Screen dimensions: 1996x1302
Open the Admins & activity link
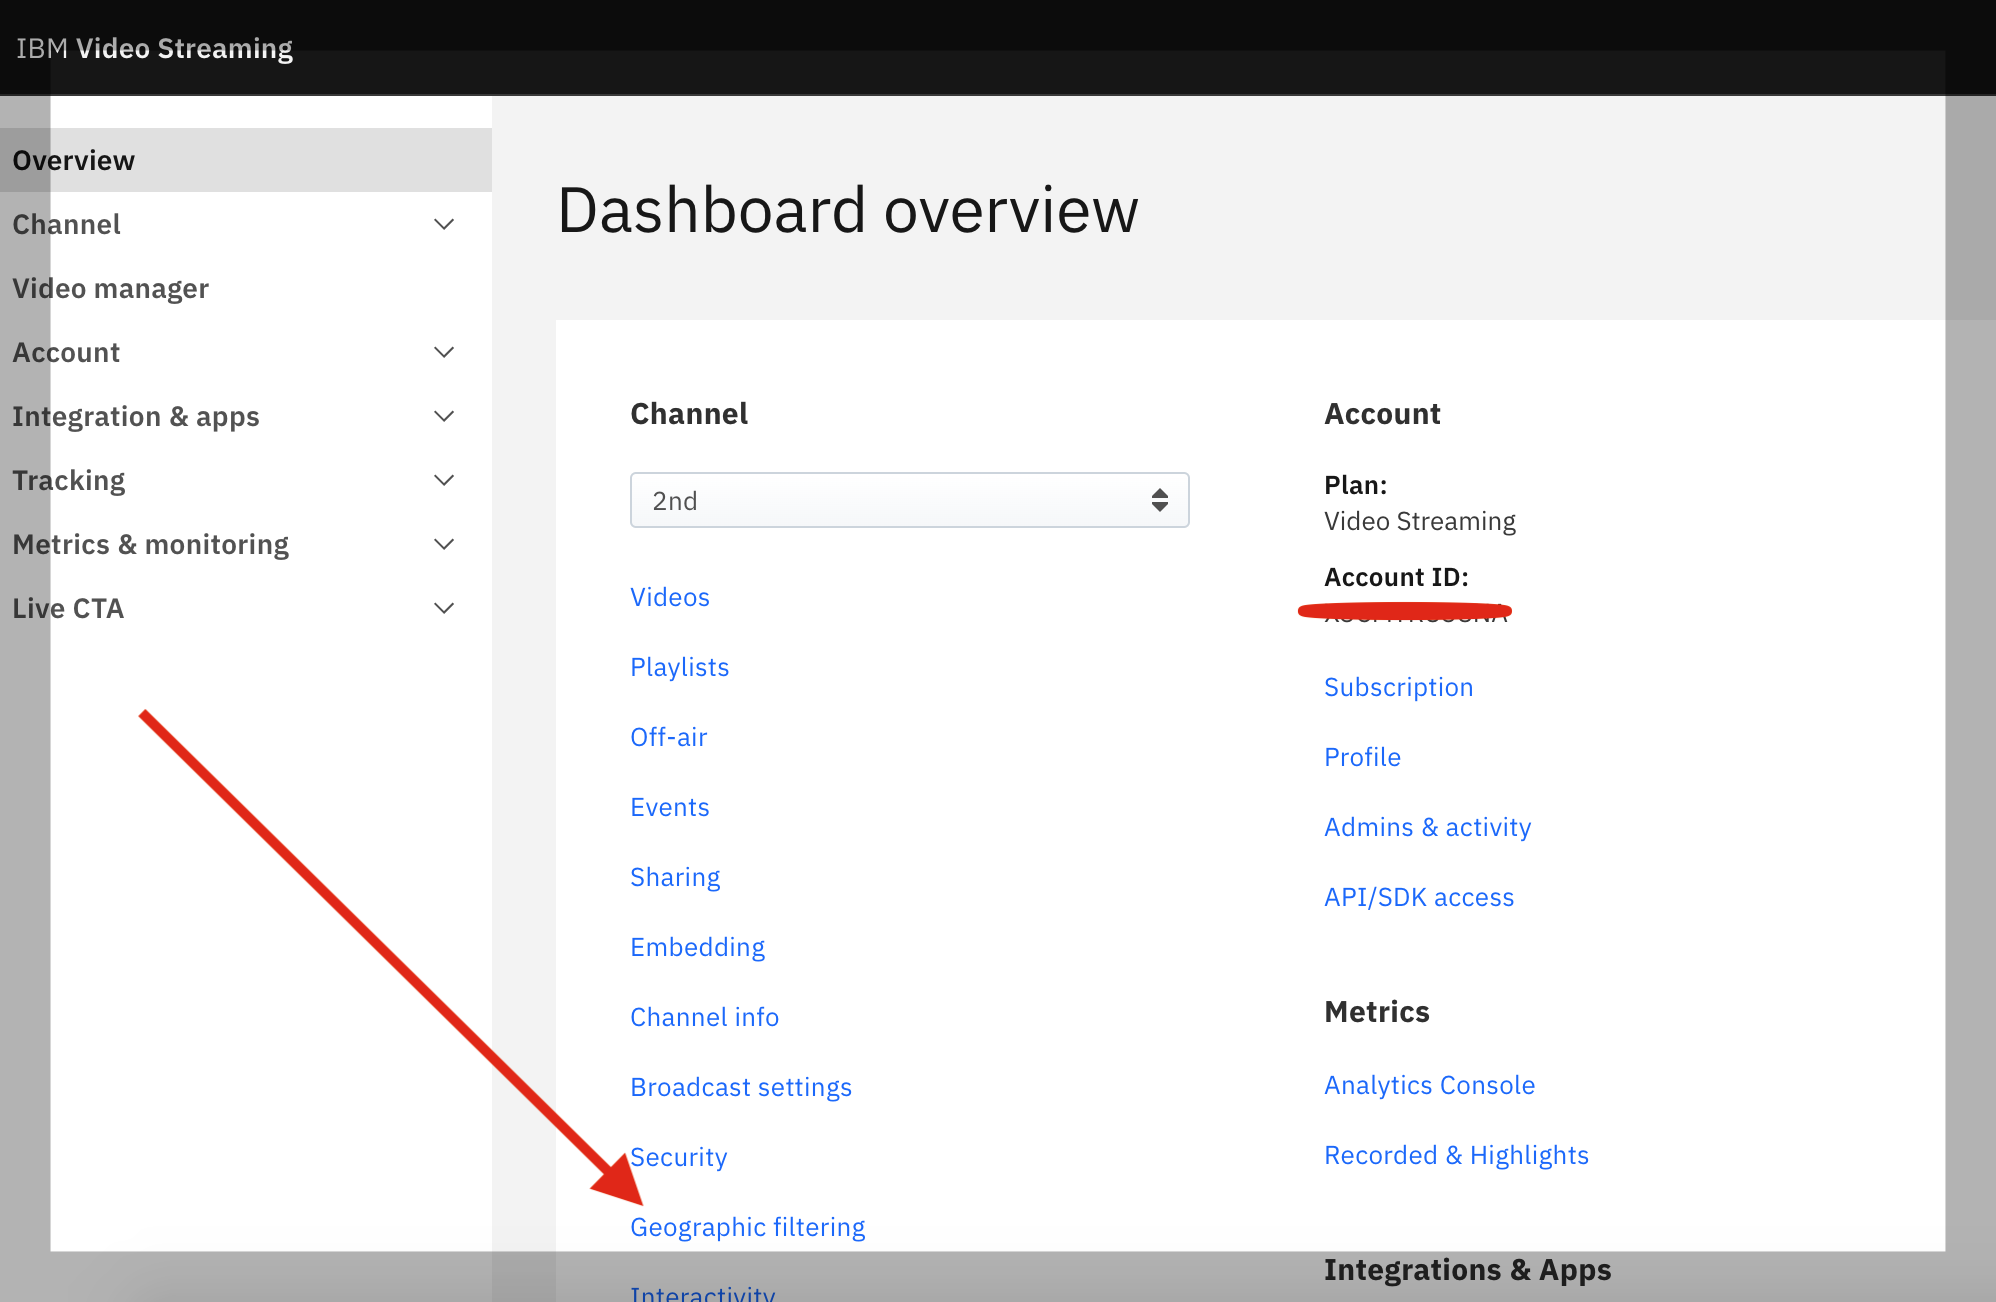click(x=1428, y=827)
